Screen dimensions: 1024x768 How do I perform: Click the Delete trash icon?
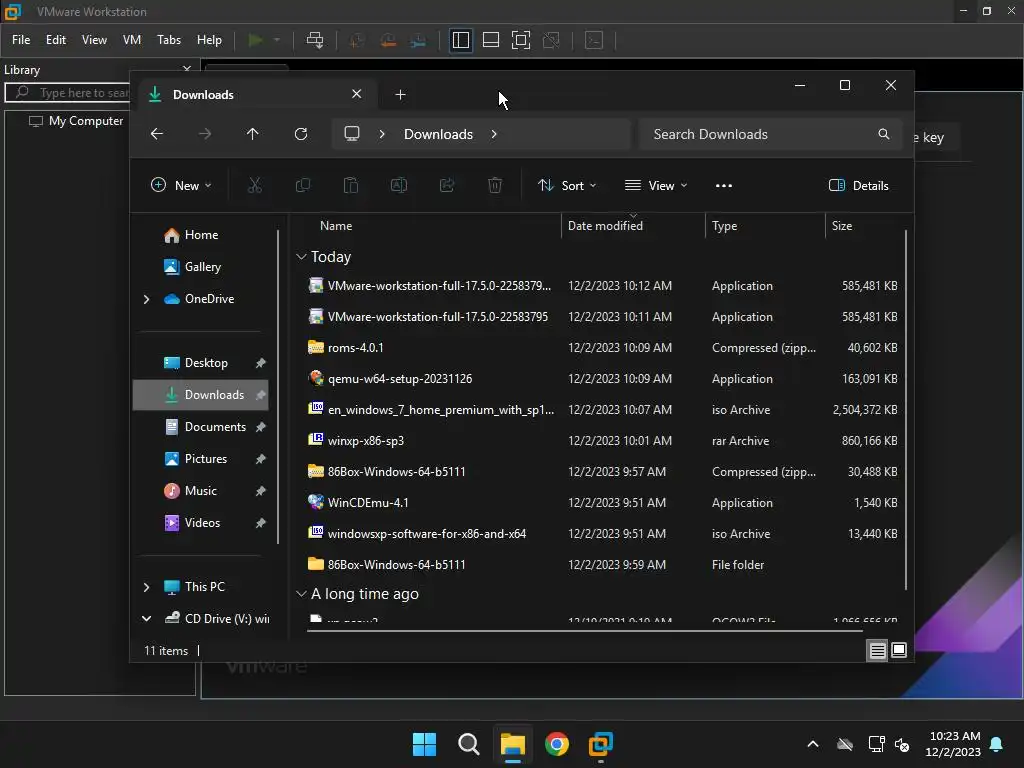495,185
